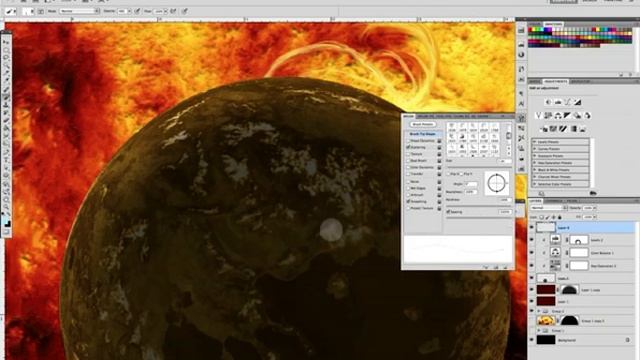
Task: Uncheck the Scattering option
Action: [x=408, y=147]
